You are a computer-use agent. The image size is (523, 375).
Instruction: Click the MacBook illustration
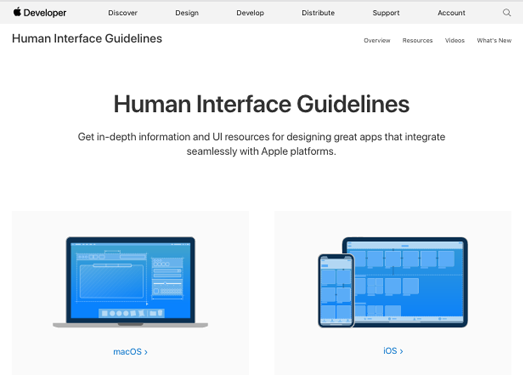tap(130, 282)
